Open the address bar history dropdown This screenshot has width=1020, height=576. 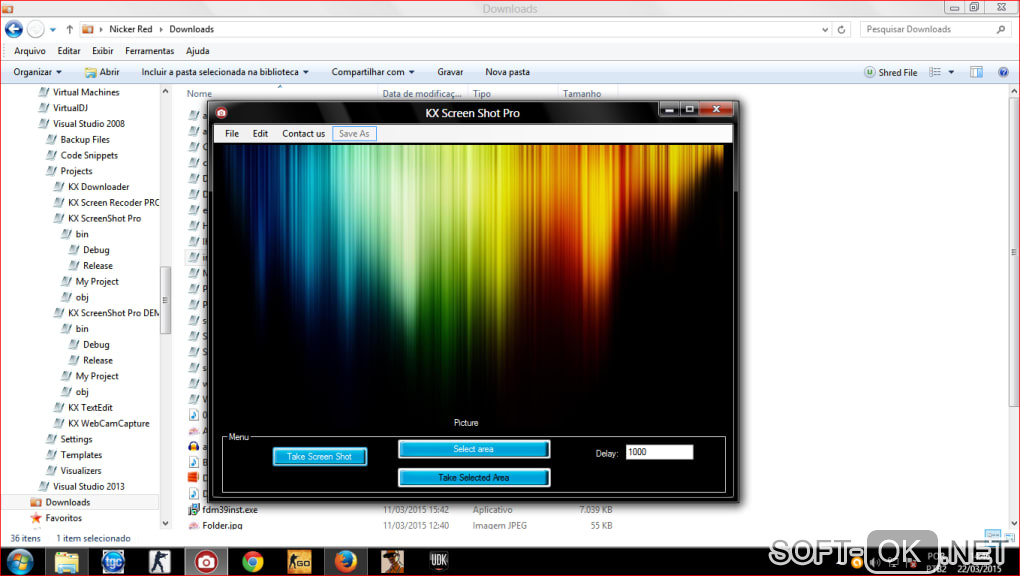825,29
